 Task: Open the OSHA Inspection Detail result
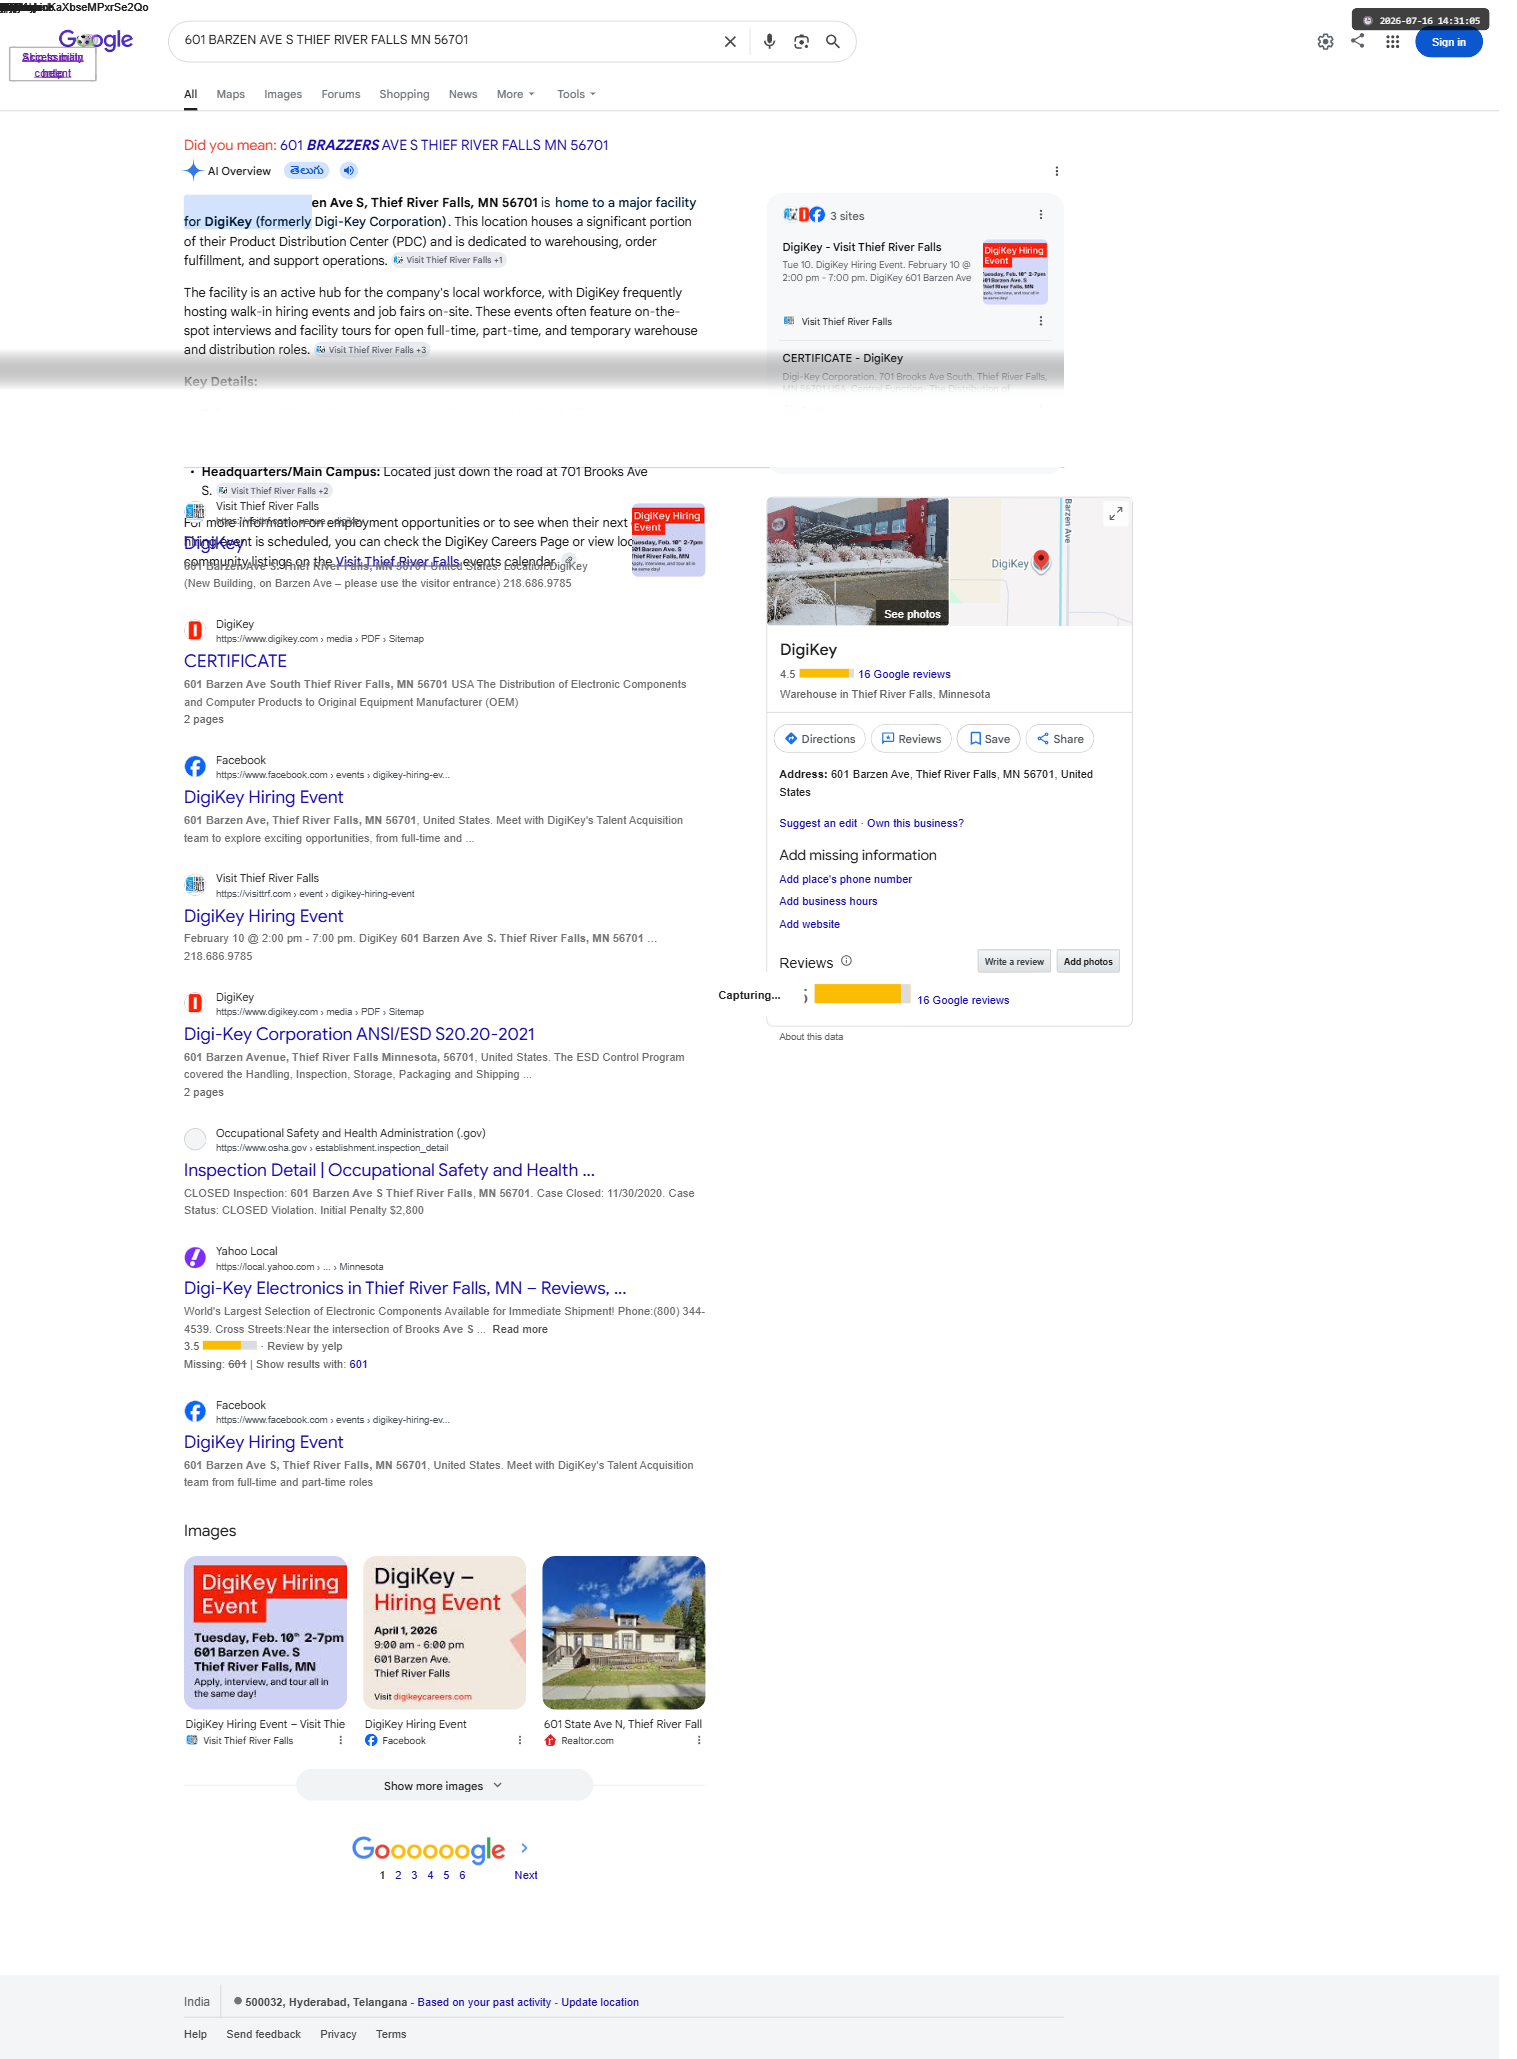pyautogui.click(x=389, y=1170)
